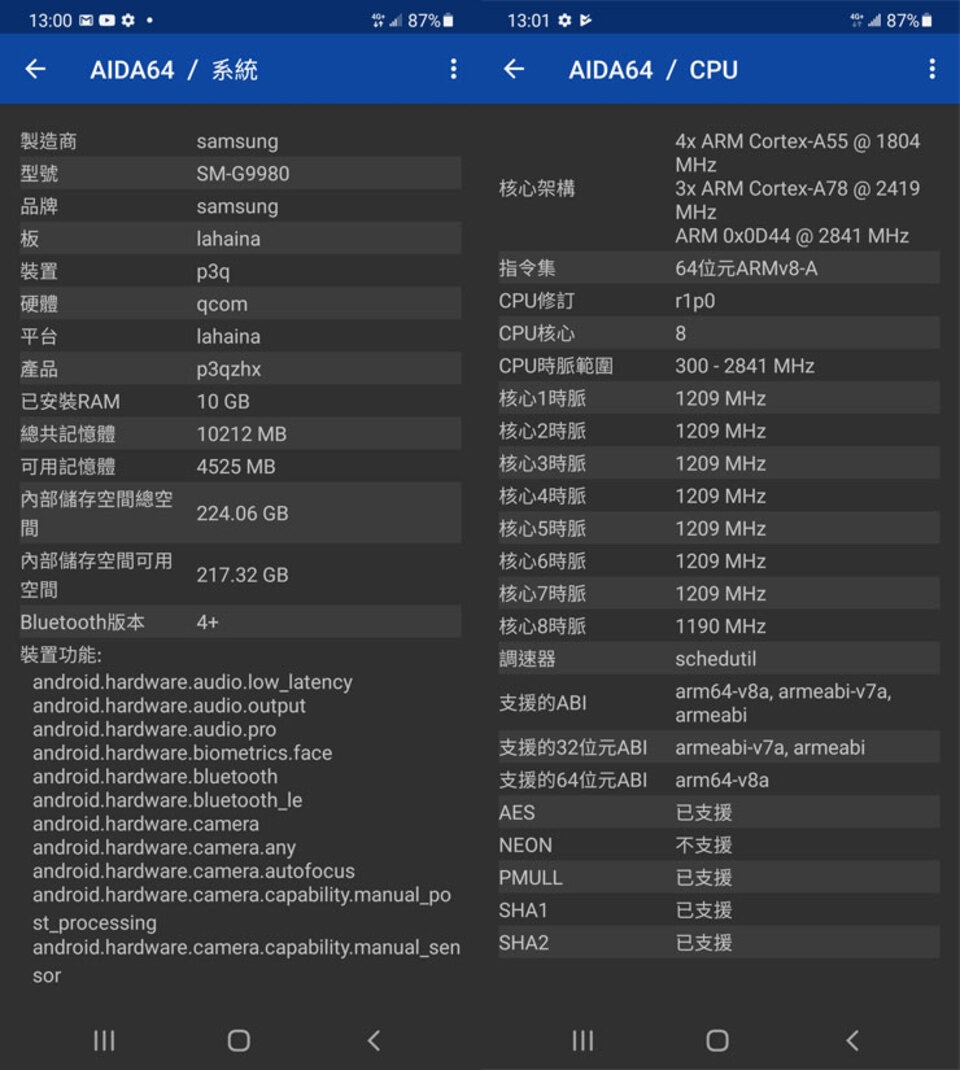Tap the 核心架構 CPU architecture row
The height and width of the screenshot is (1070, 960).
(x=718, y=188)
